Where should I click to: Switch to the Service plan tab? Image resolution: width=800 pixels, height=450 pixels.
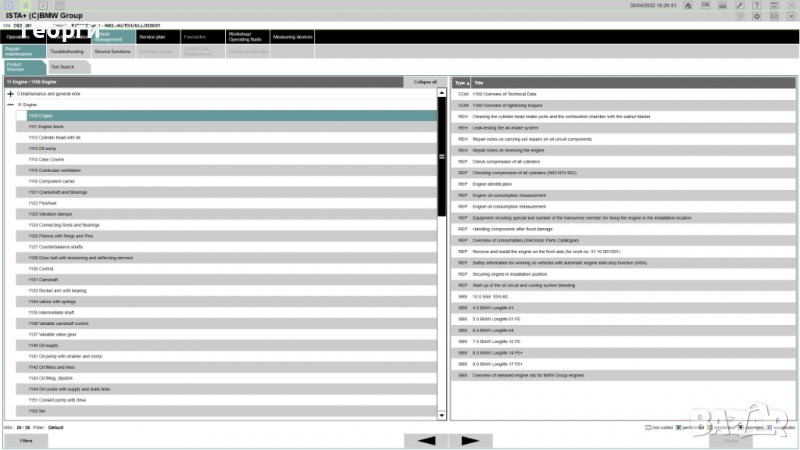157,37
